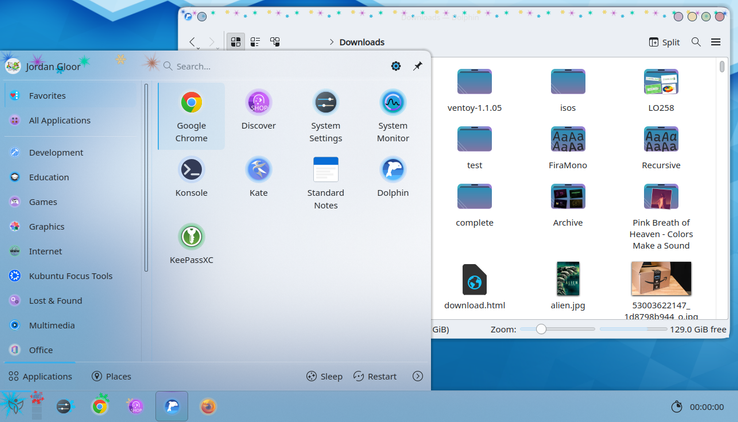This screenshot has width=738, height=422.
Task: Go forward in Dolphin navigation
Action: click(212, 42)
